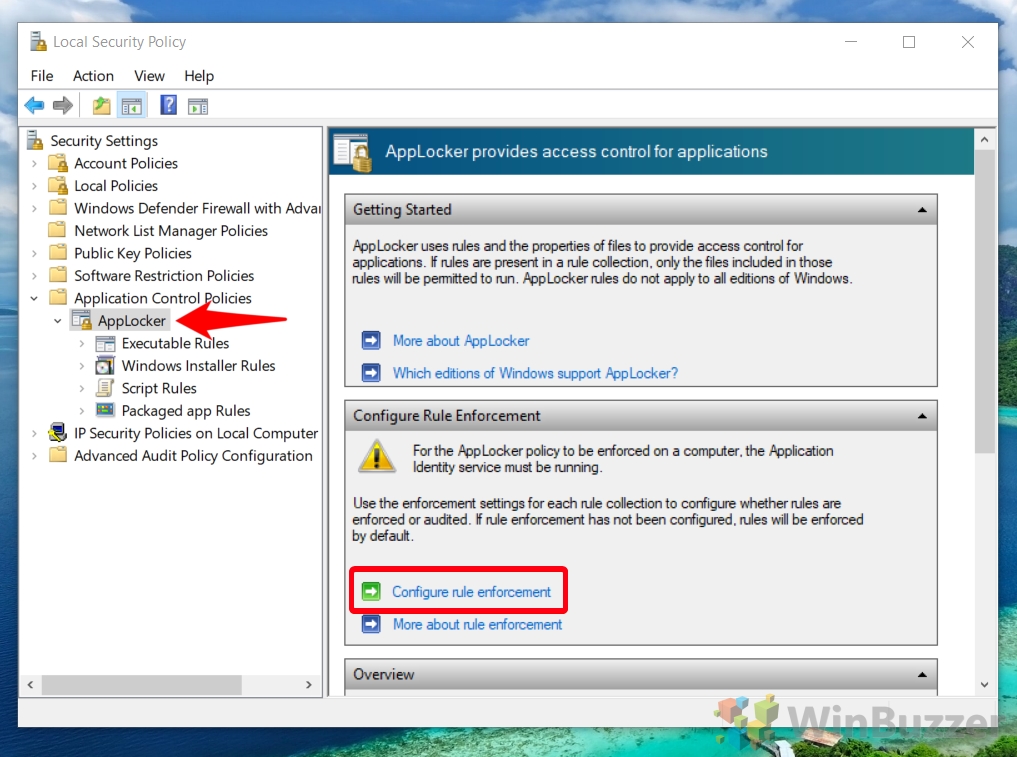This screenshot has height=757, width=1017.
Task: Open the More about AppLocker link
Action: 461,341
